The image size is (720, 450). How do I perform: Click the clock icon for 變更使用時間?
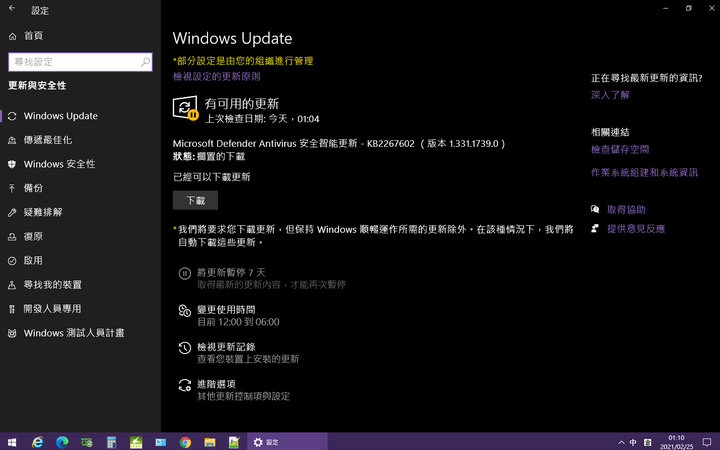185,311
